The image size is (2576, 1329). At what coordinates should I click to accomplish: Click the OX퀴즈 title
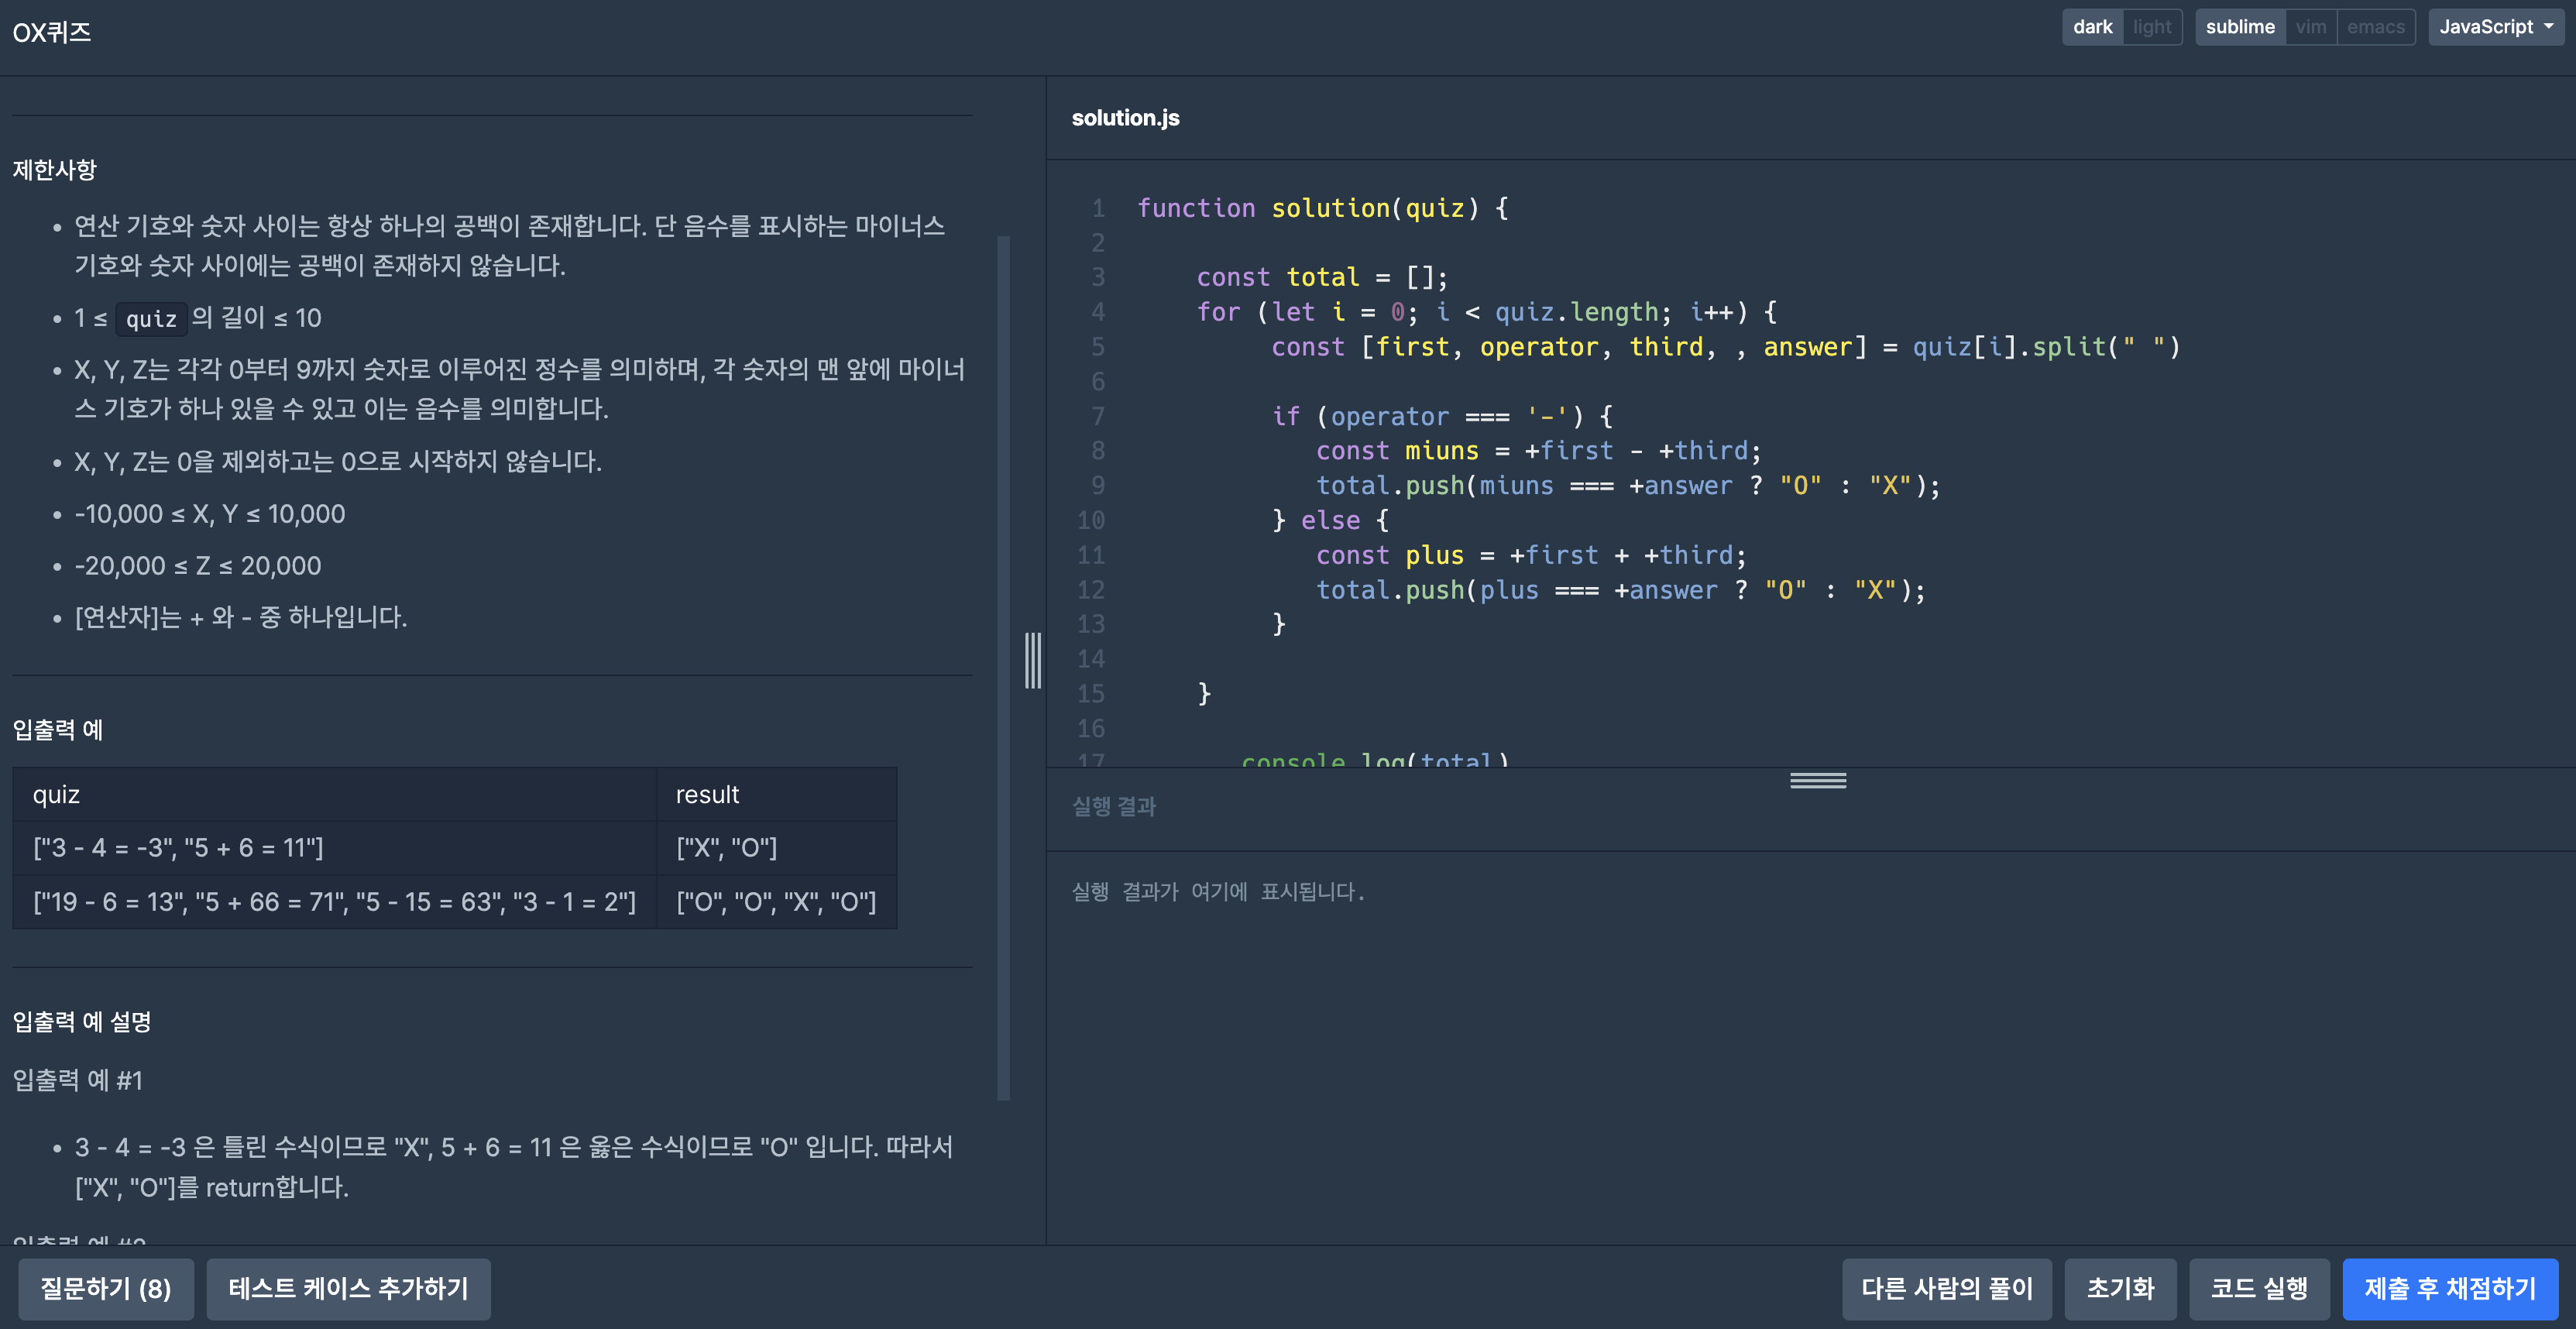(52, 33)
